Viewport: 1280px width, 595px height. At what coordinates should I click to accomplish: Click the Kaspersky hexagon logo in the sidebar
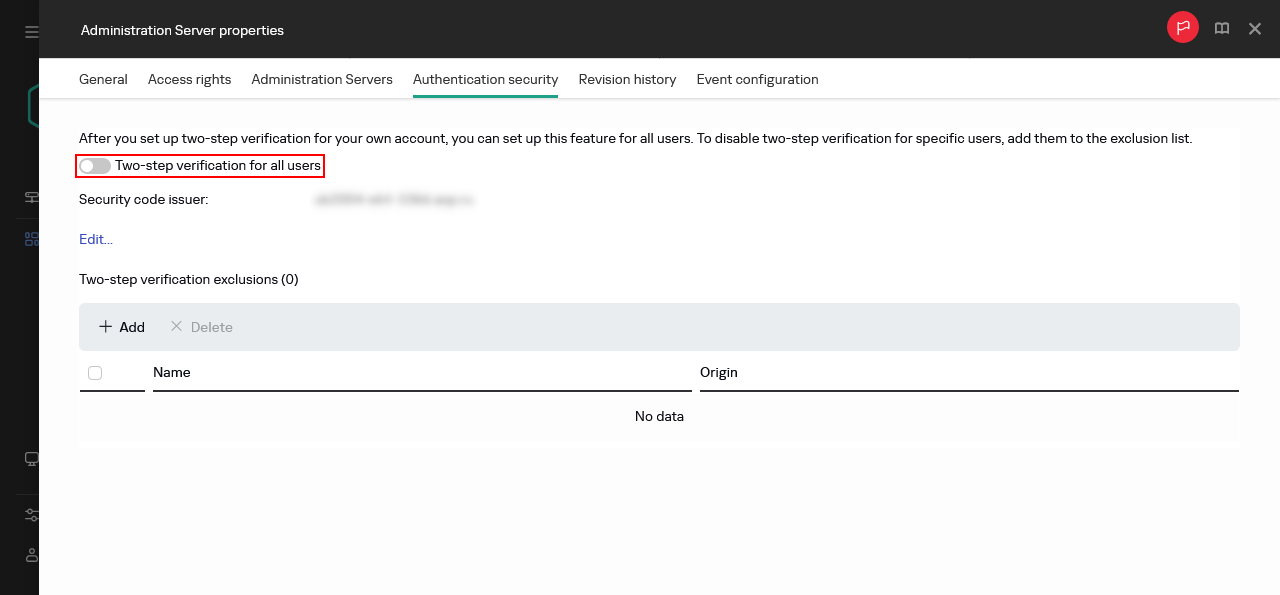[34, 105]
